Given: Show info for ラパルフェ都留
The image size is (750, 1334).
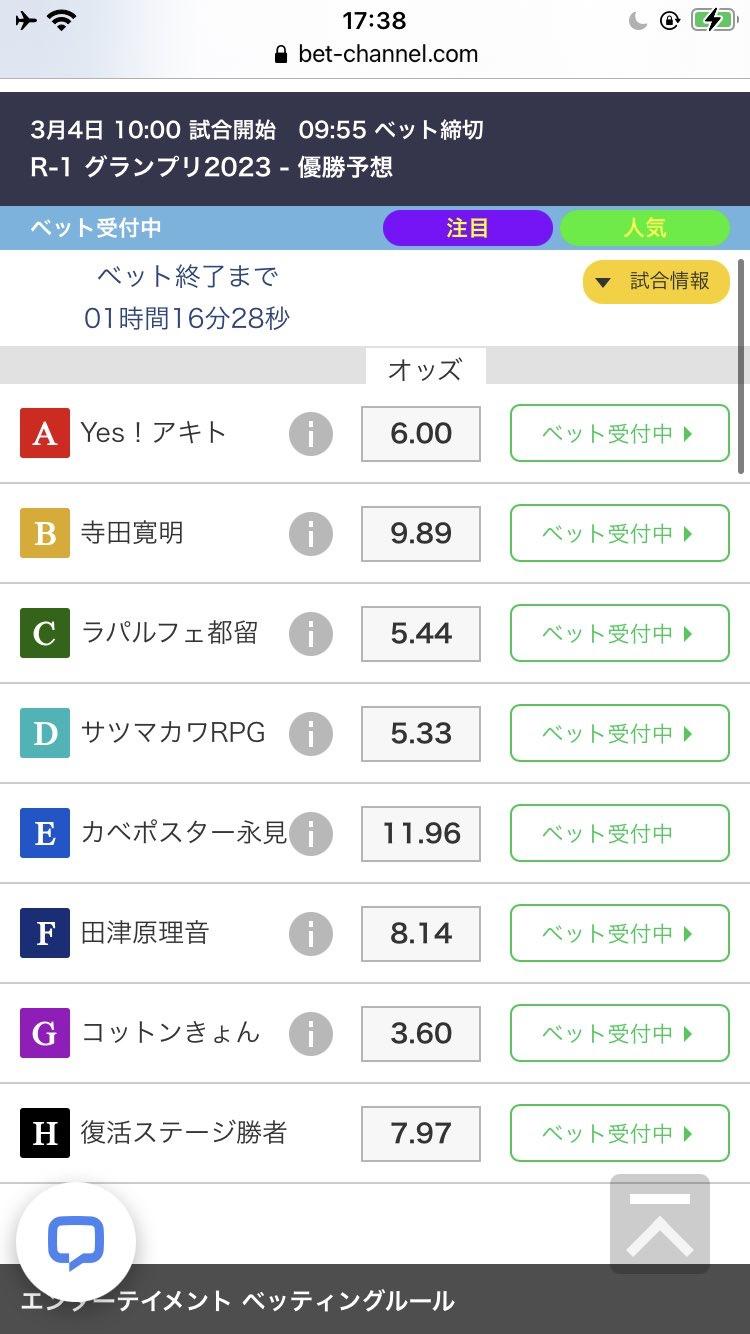Looking at the screenshot, I should pyautogui.click(x=311, y=634).
